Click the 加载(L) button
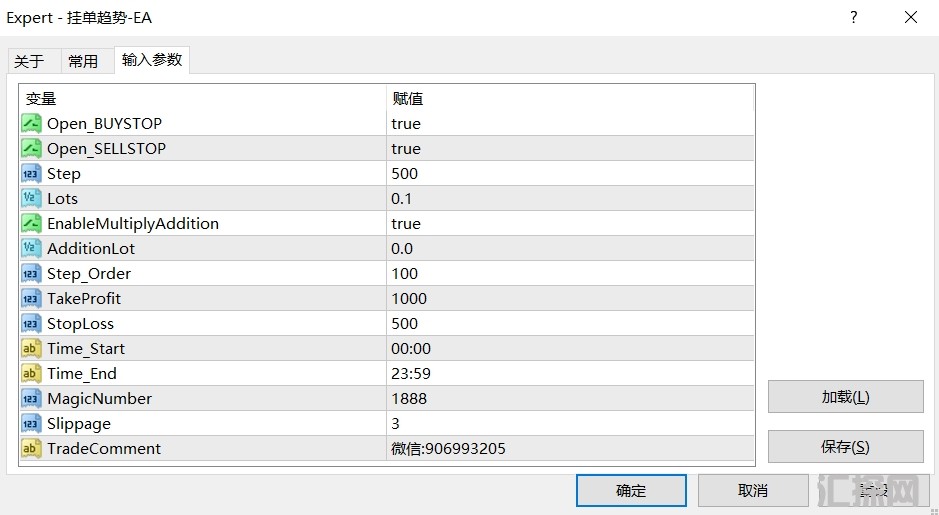The image size is (939, 515). coord(846,396)
